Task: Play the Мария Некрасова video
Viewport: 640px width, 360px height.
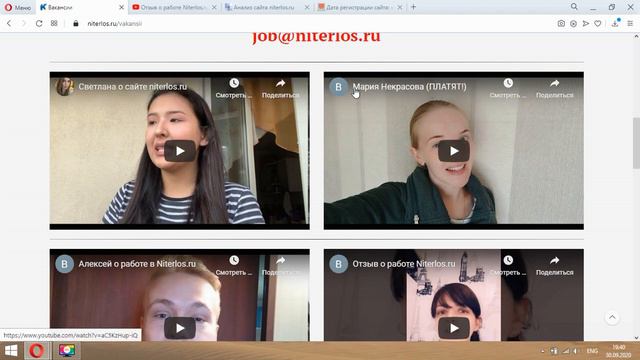Action: click(x=454, y=151)
